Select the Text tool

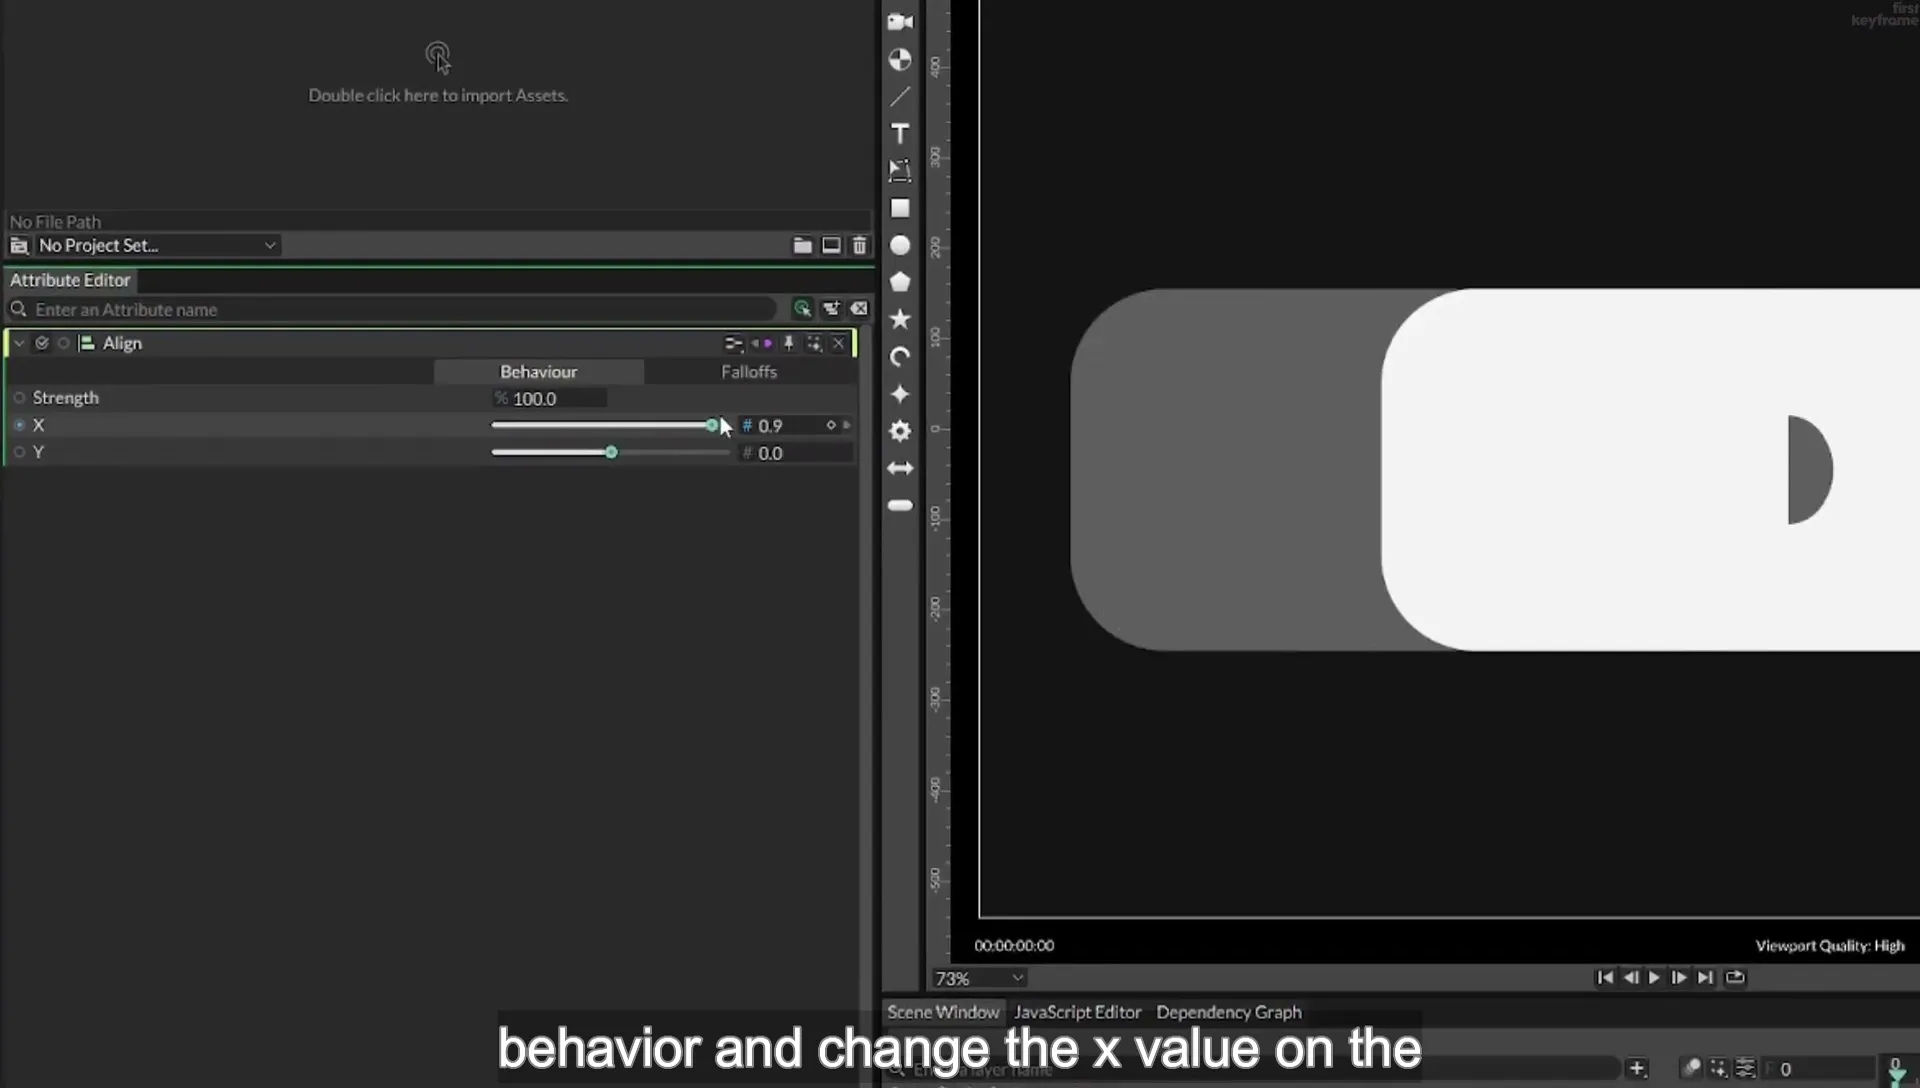[900, 134]
